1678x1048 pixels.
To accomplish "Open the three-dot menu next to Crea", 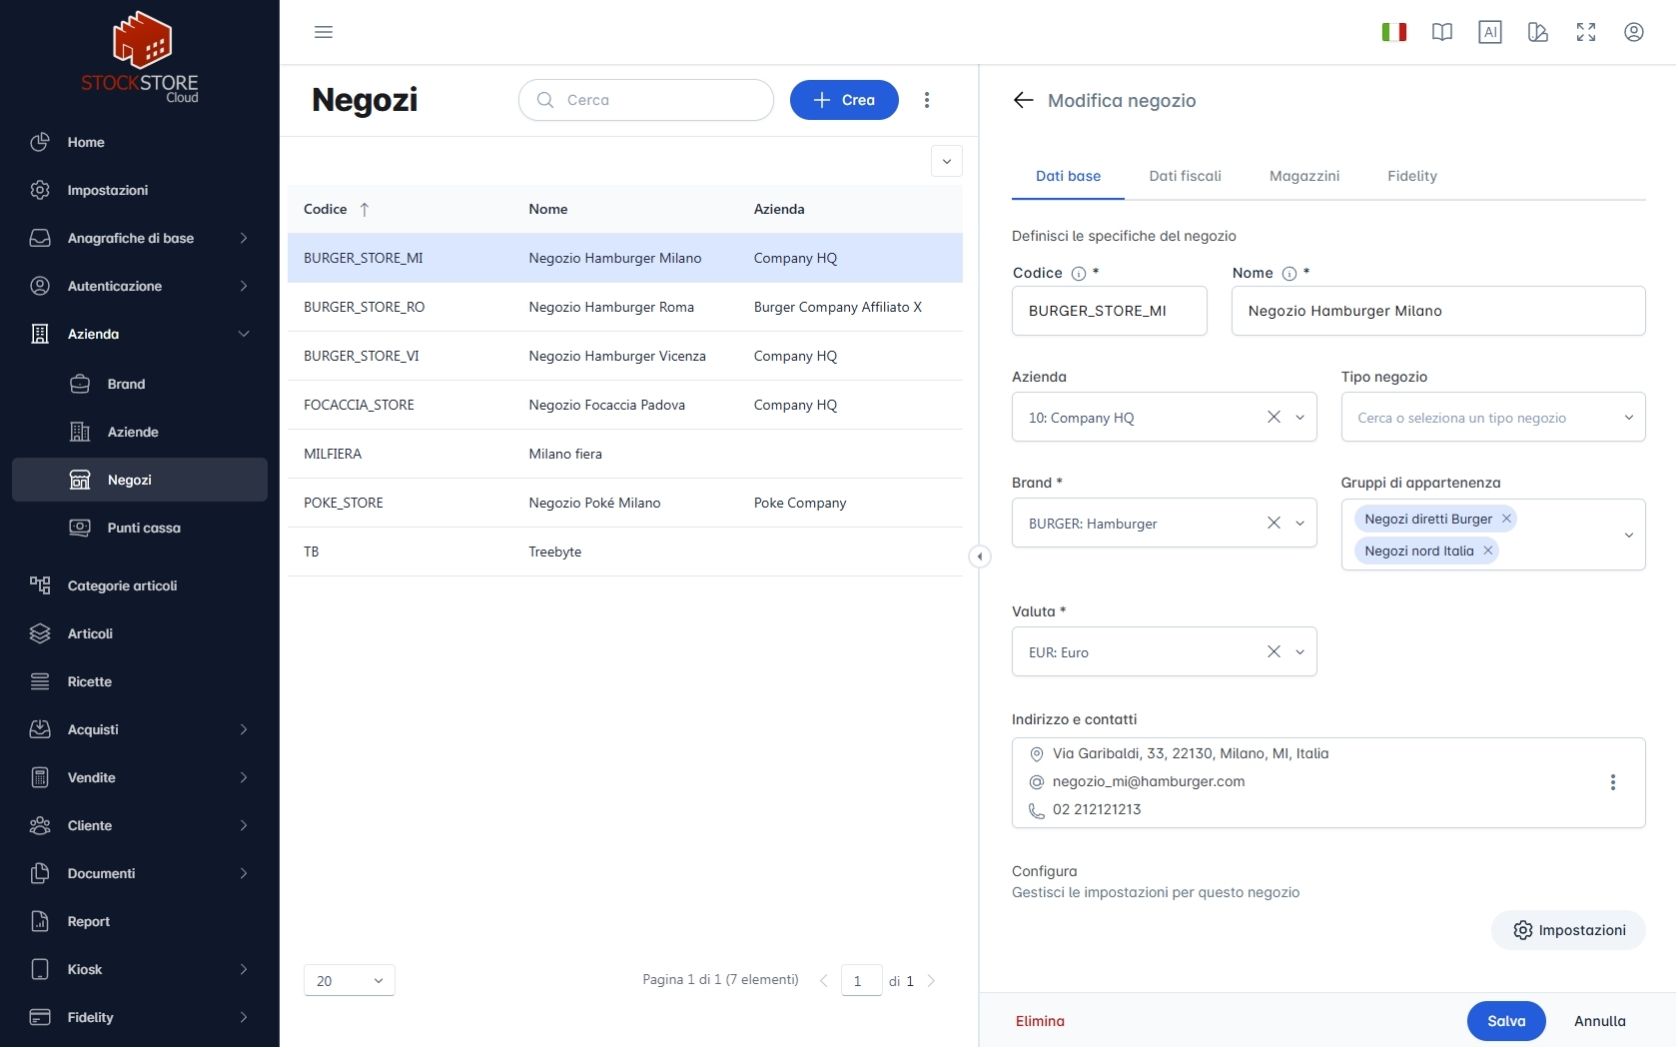I will coord(927,100).
